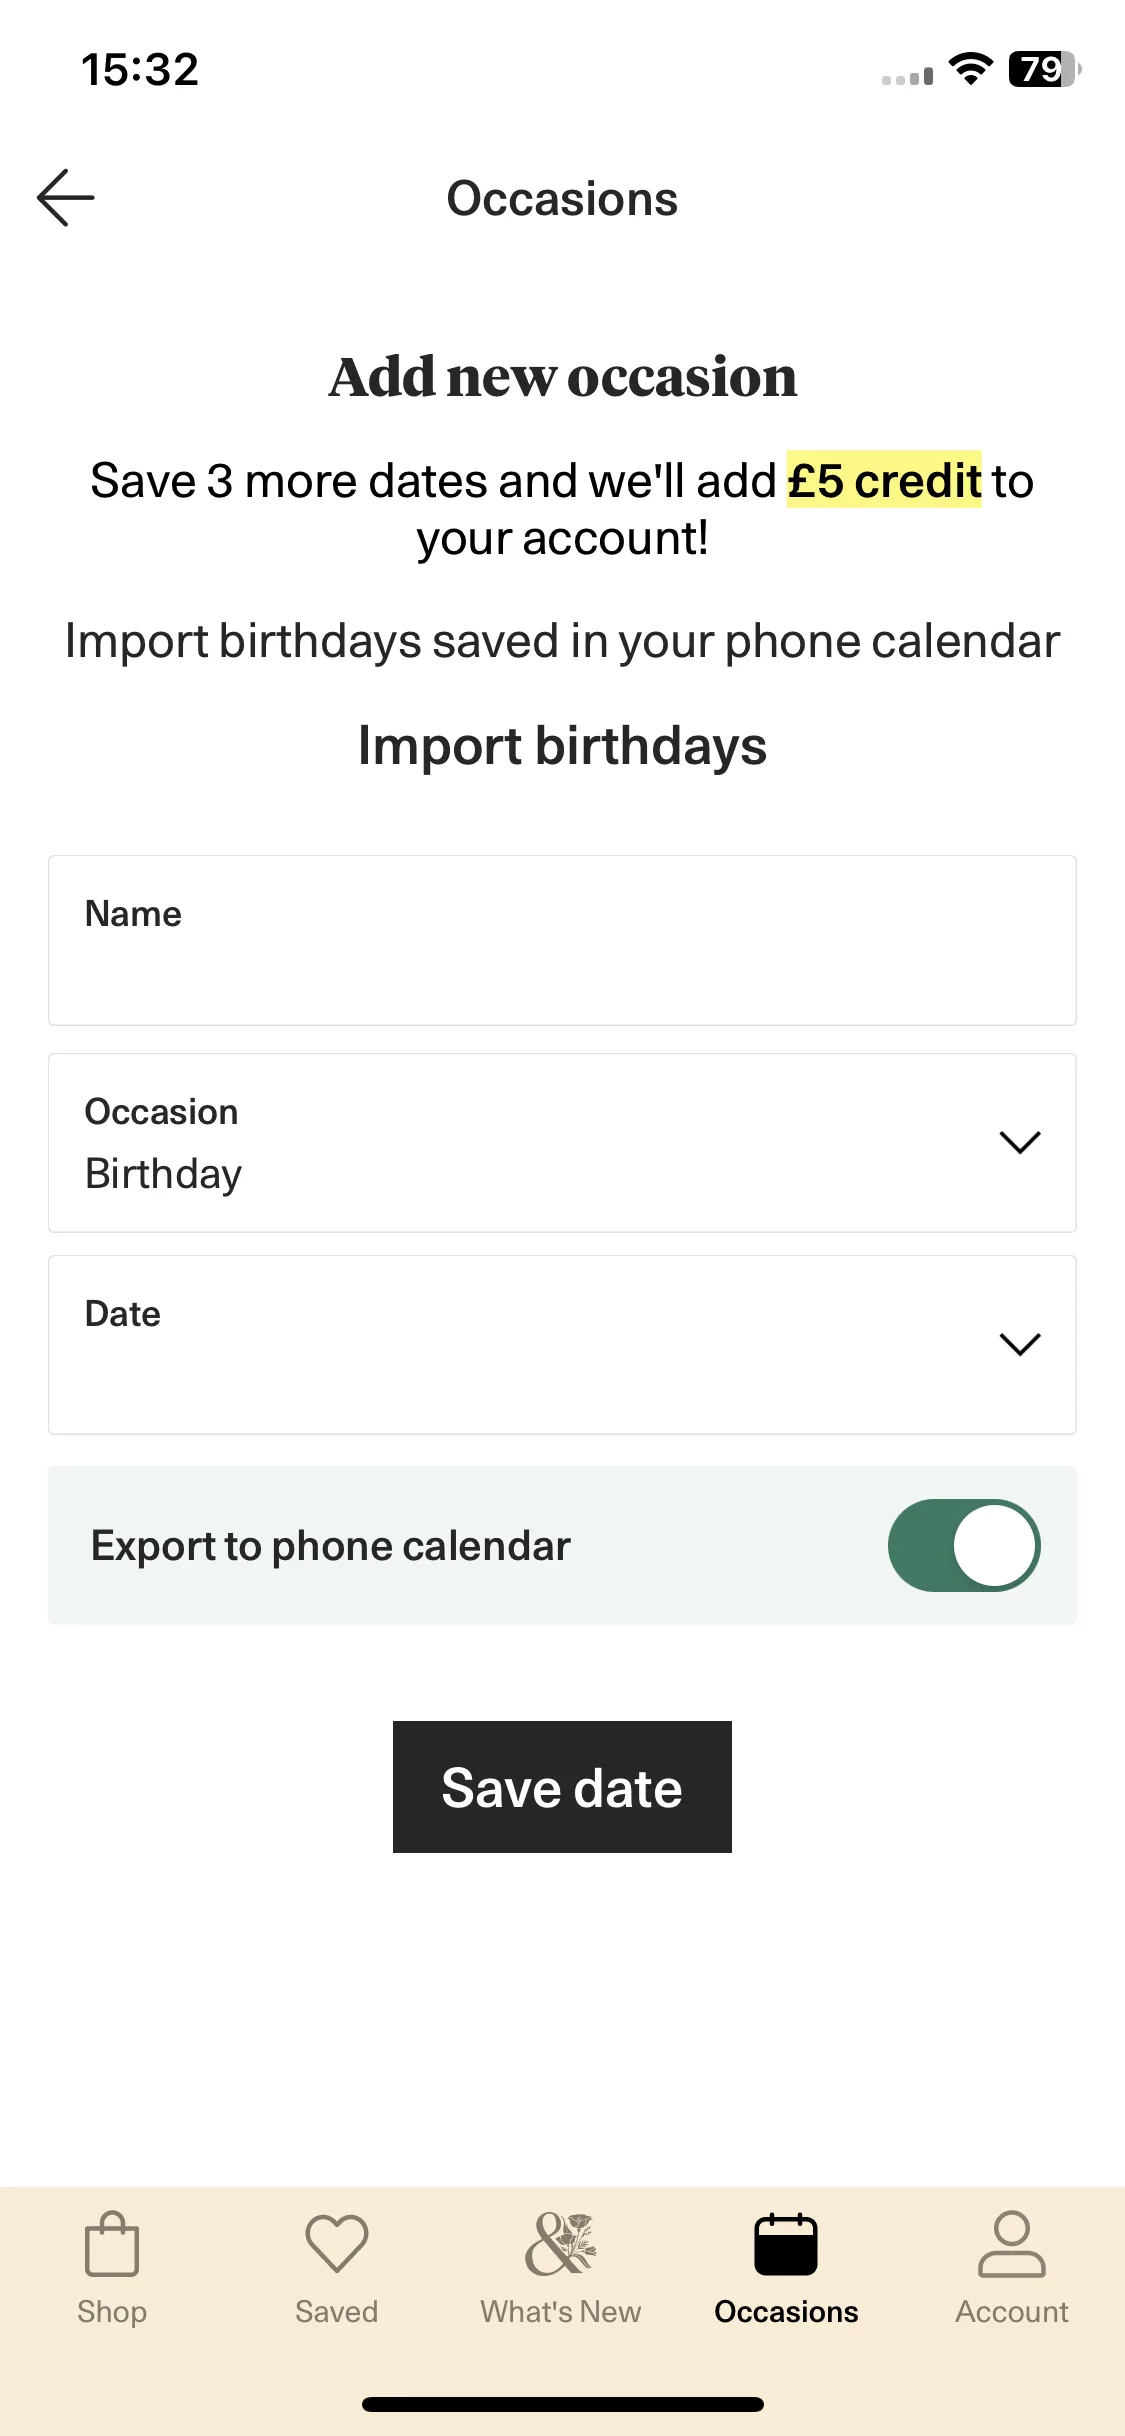Disable Export to phone calendar switch
1125x2436 pixels.
click(x=964, y=1545)
